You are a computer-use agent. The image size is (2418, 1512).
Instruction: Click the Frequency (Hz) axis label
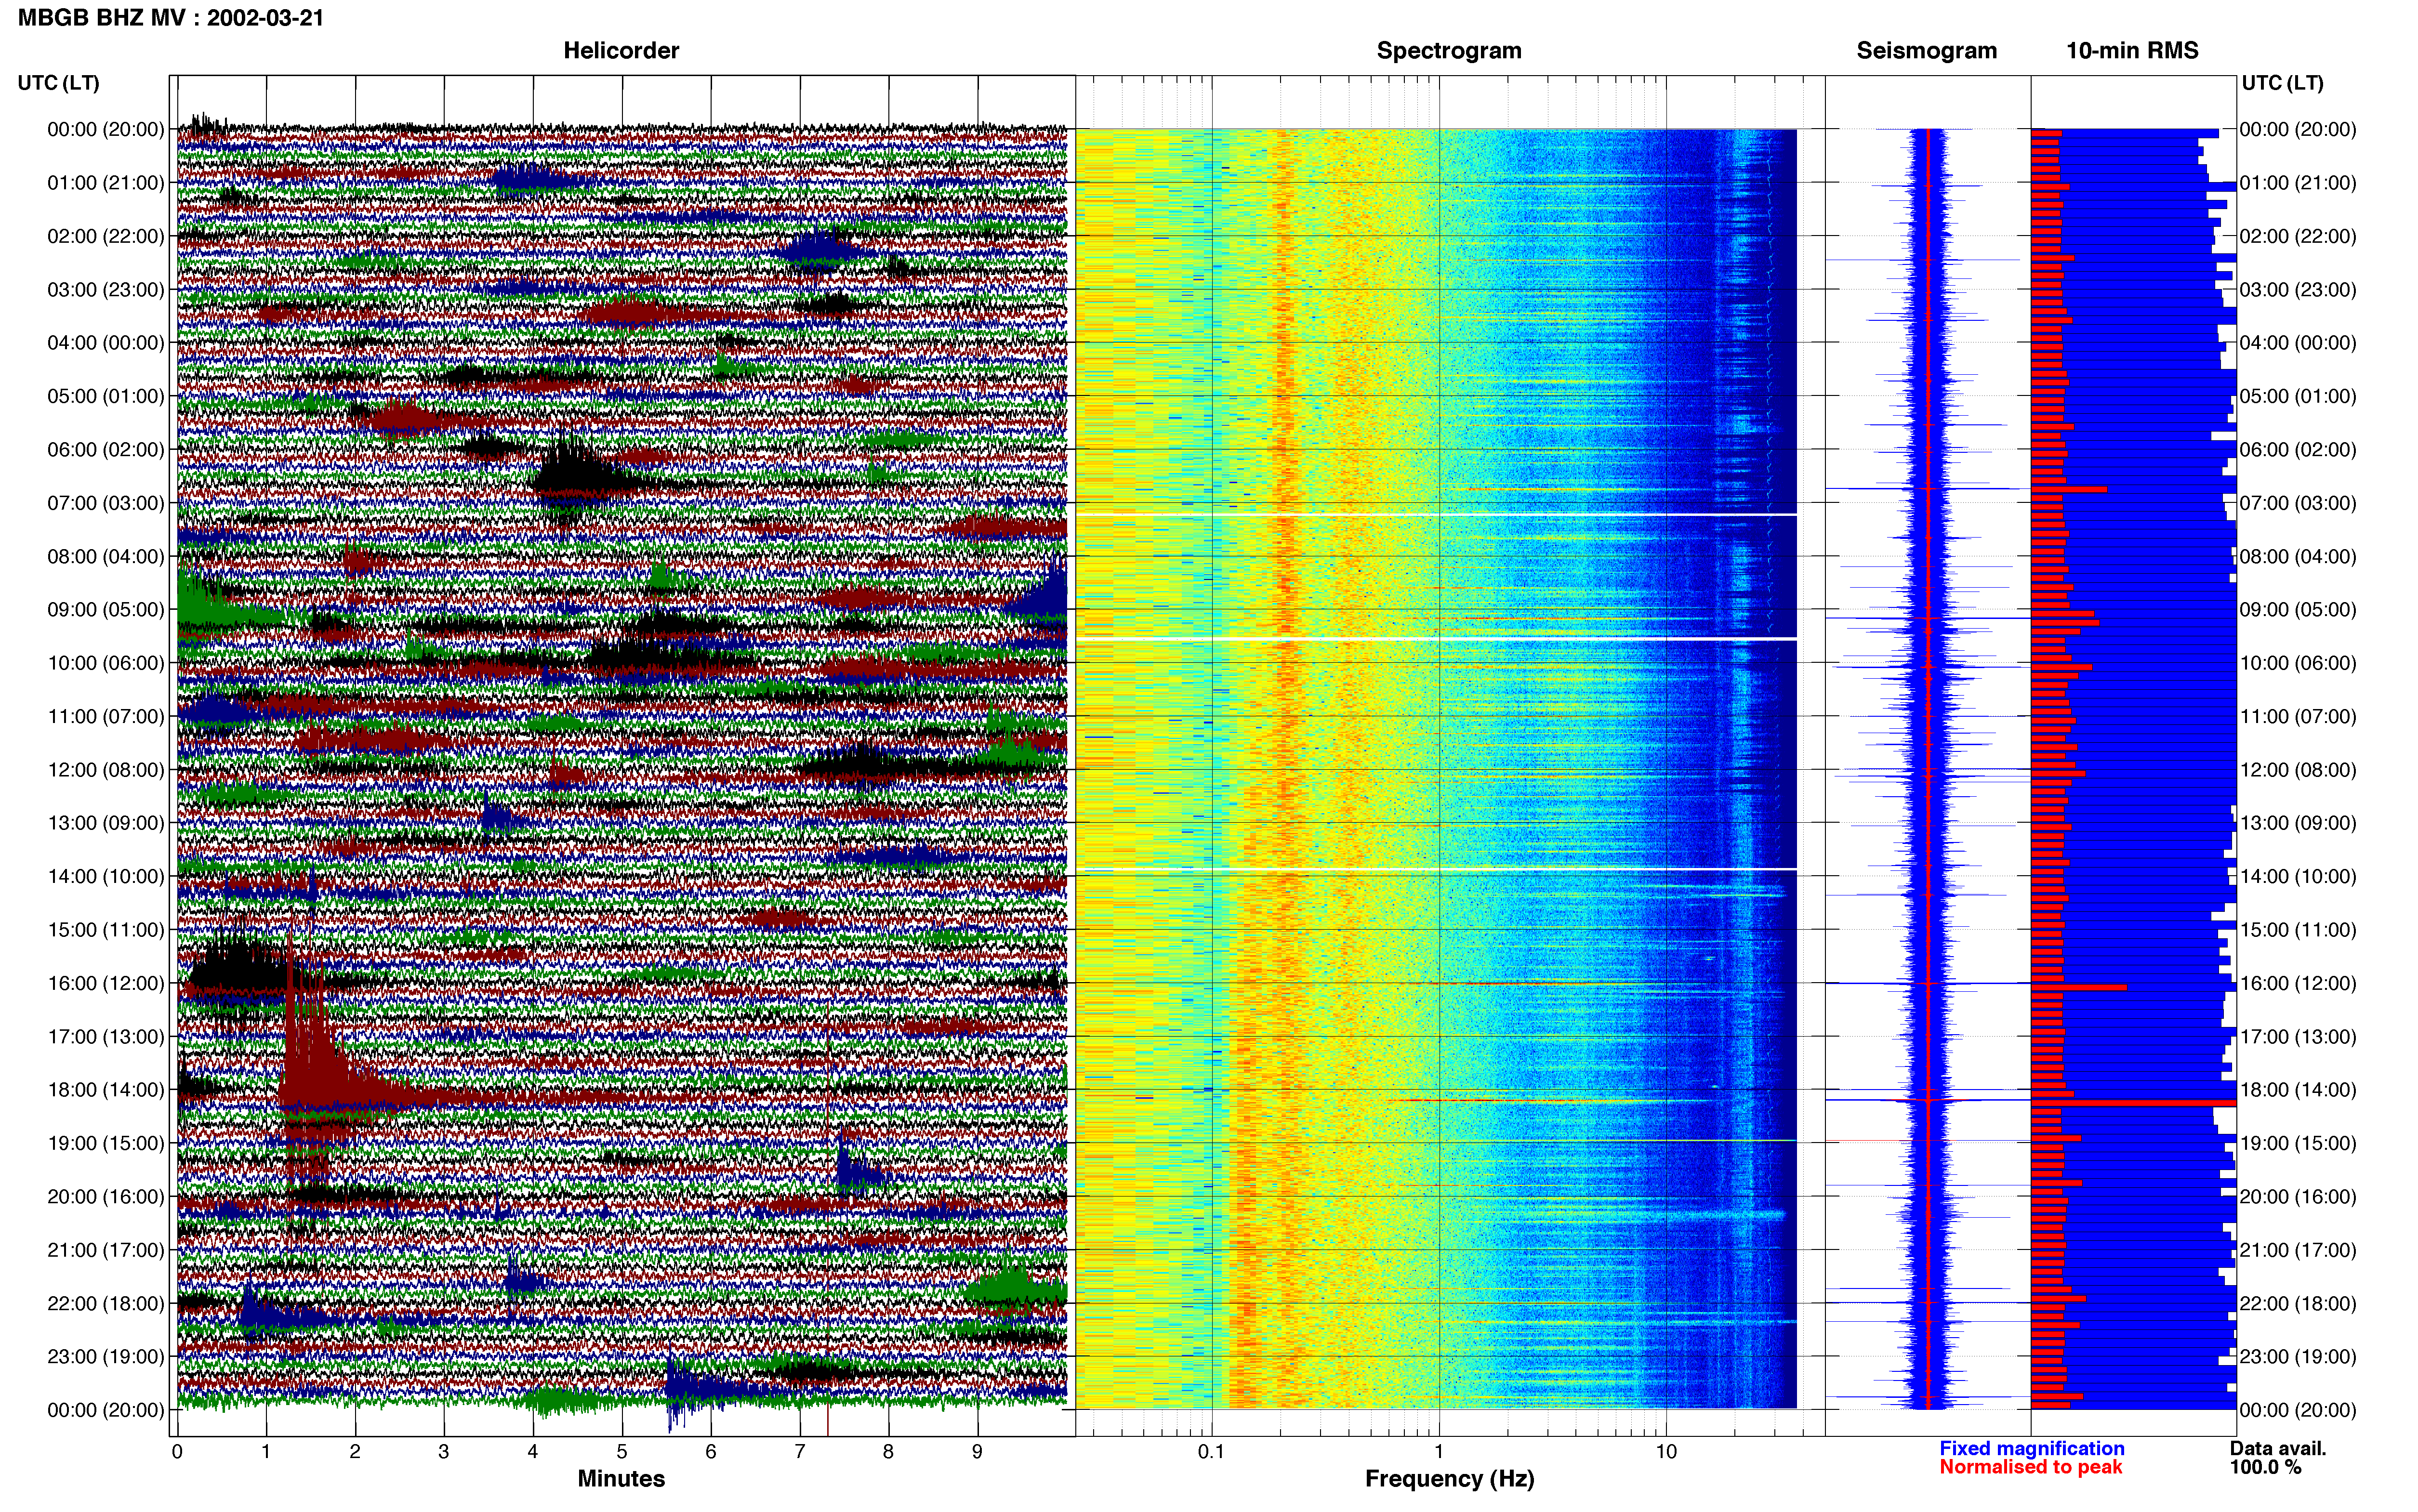point(1449,1479)
